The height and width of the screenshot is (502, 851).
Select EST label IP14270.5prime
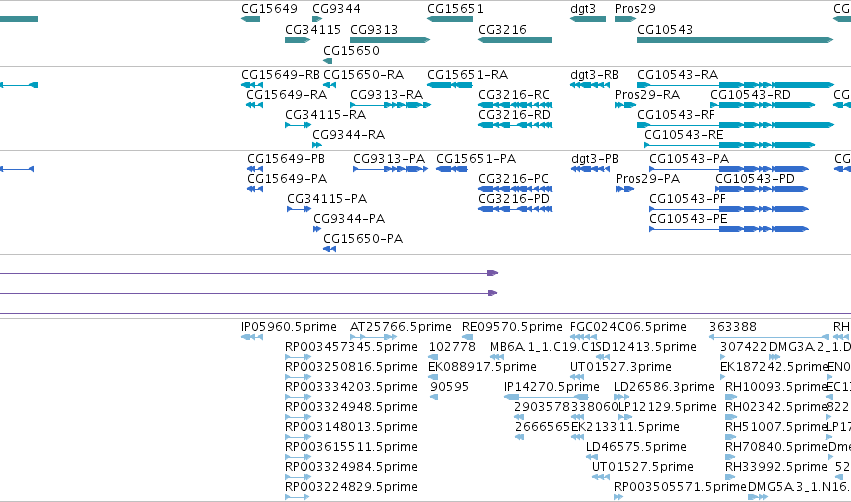552,387
